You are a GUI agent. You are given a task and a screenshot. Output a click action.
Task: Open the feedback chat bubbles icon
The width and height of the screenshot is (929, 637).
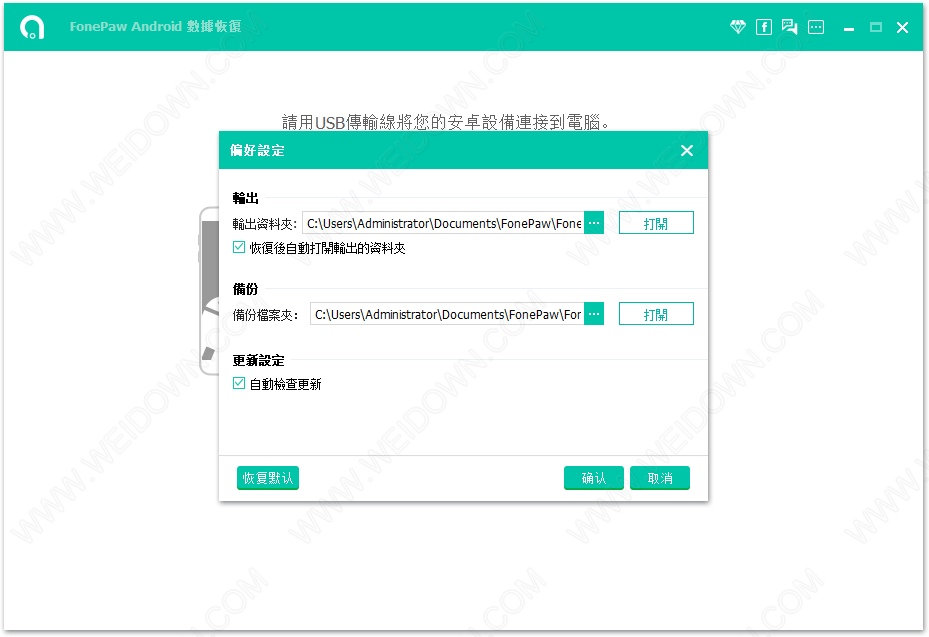789,27
